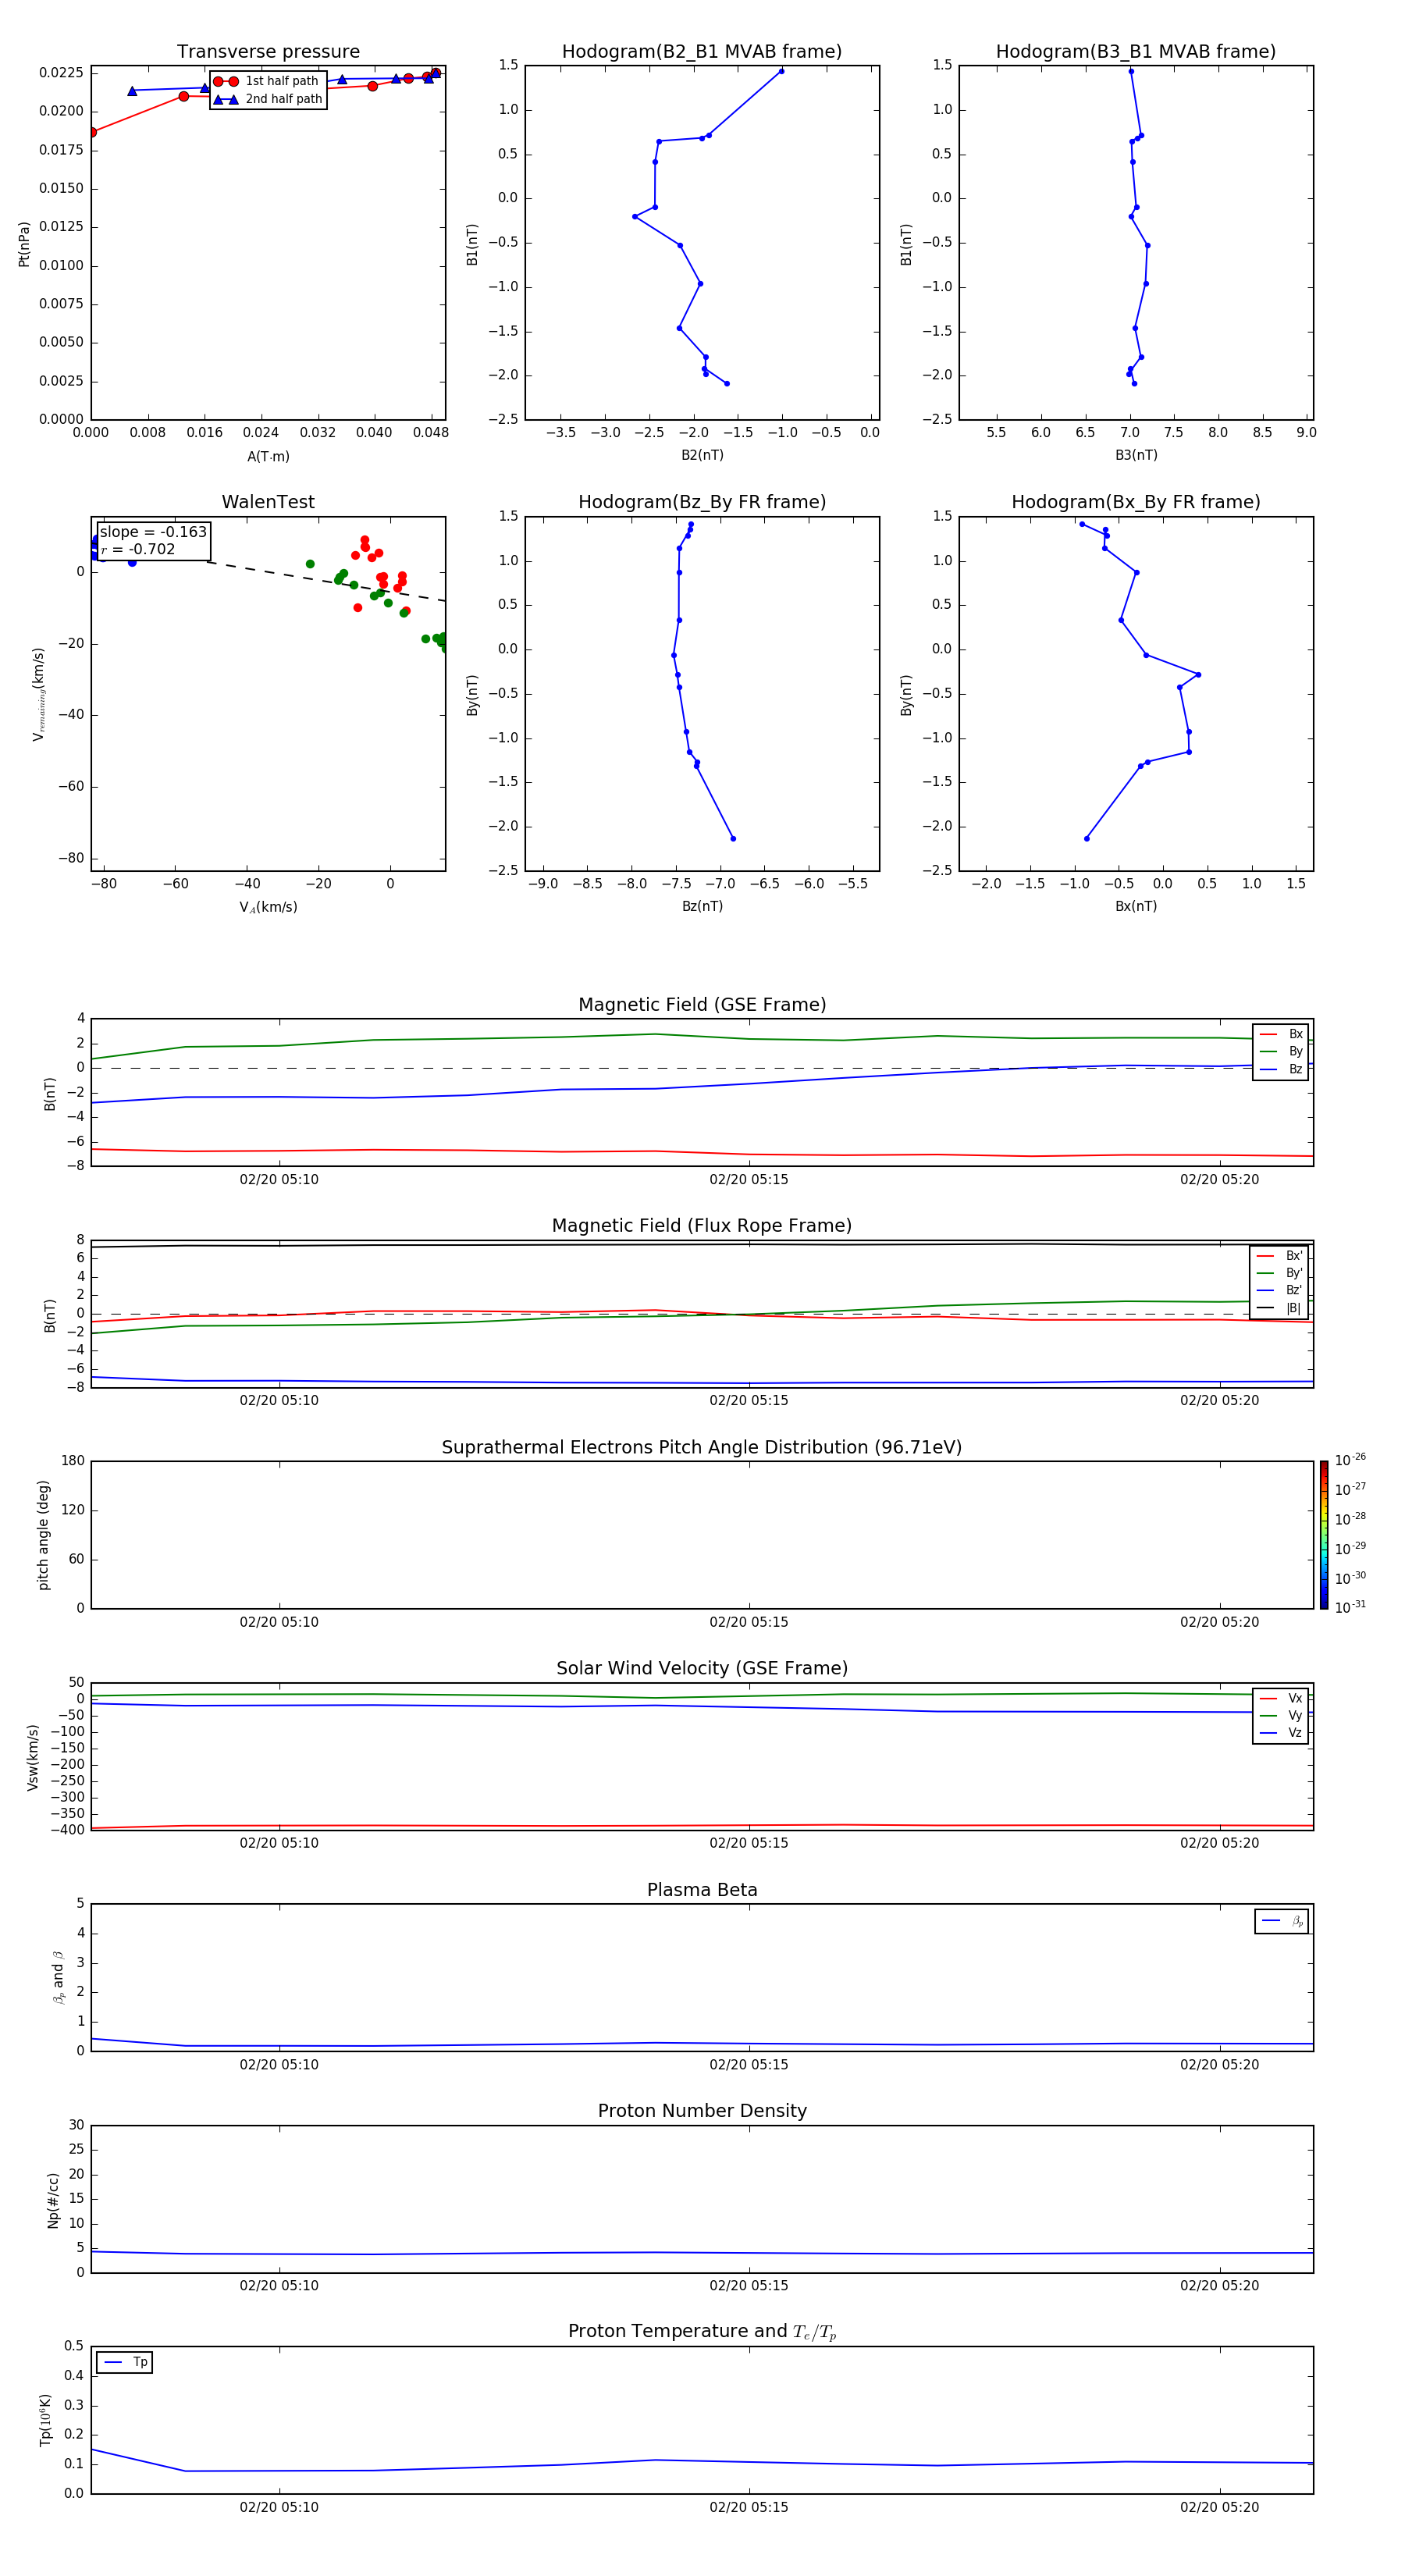Click '2nd half path' legend entry
This screenshot has height=2576, width=1405.
coord(268,99)
